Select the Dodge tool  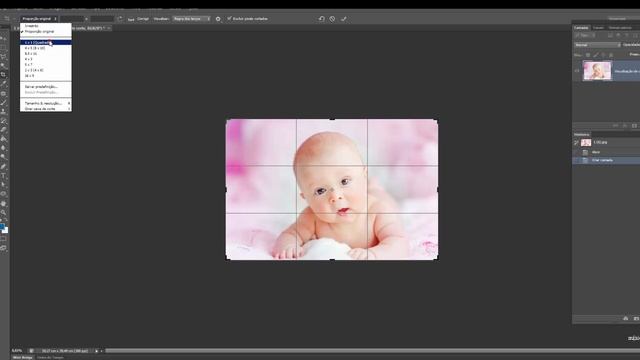coord(4,157)
